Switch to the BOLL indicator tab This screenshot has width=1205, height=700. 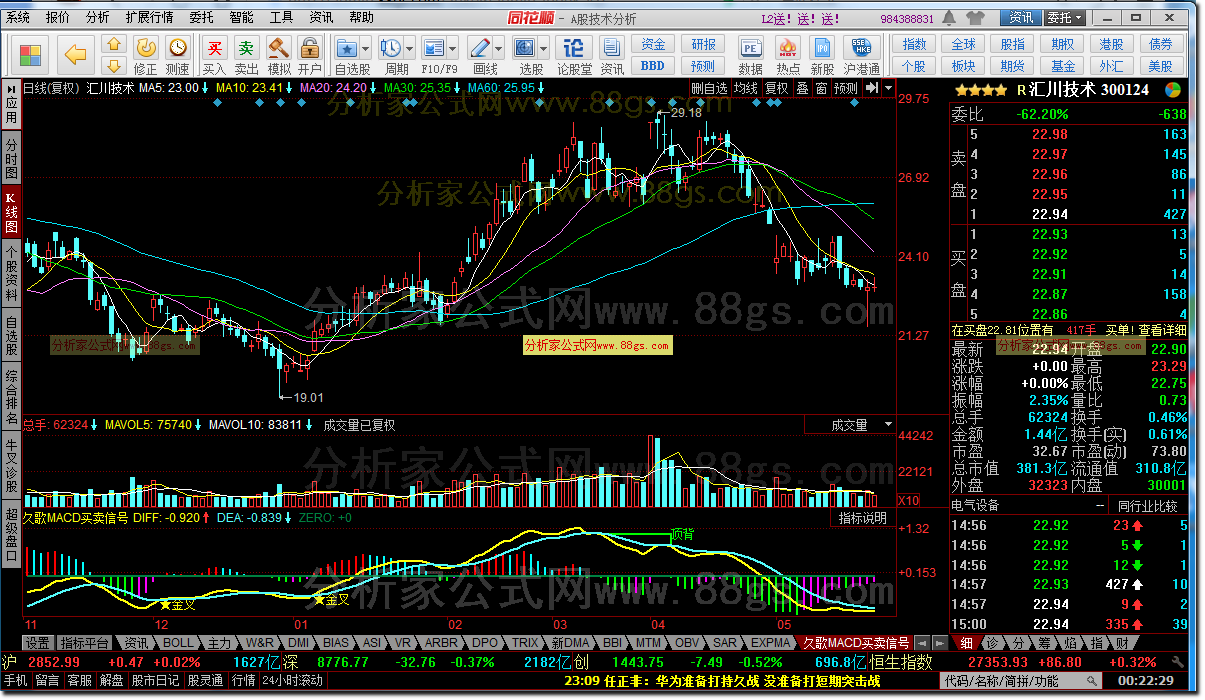point(178,643)
